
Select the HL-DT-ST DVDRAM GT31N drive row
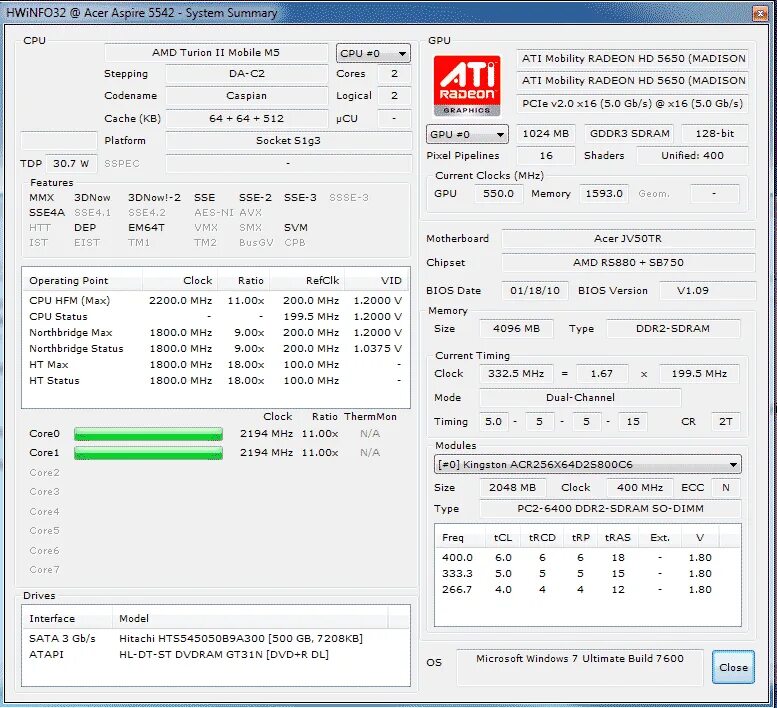click(216, 654)
